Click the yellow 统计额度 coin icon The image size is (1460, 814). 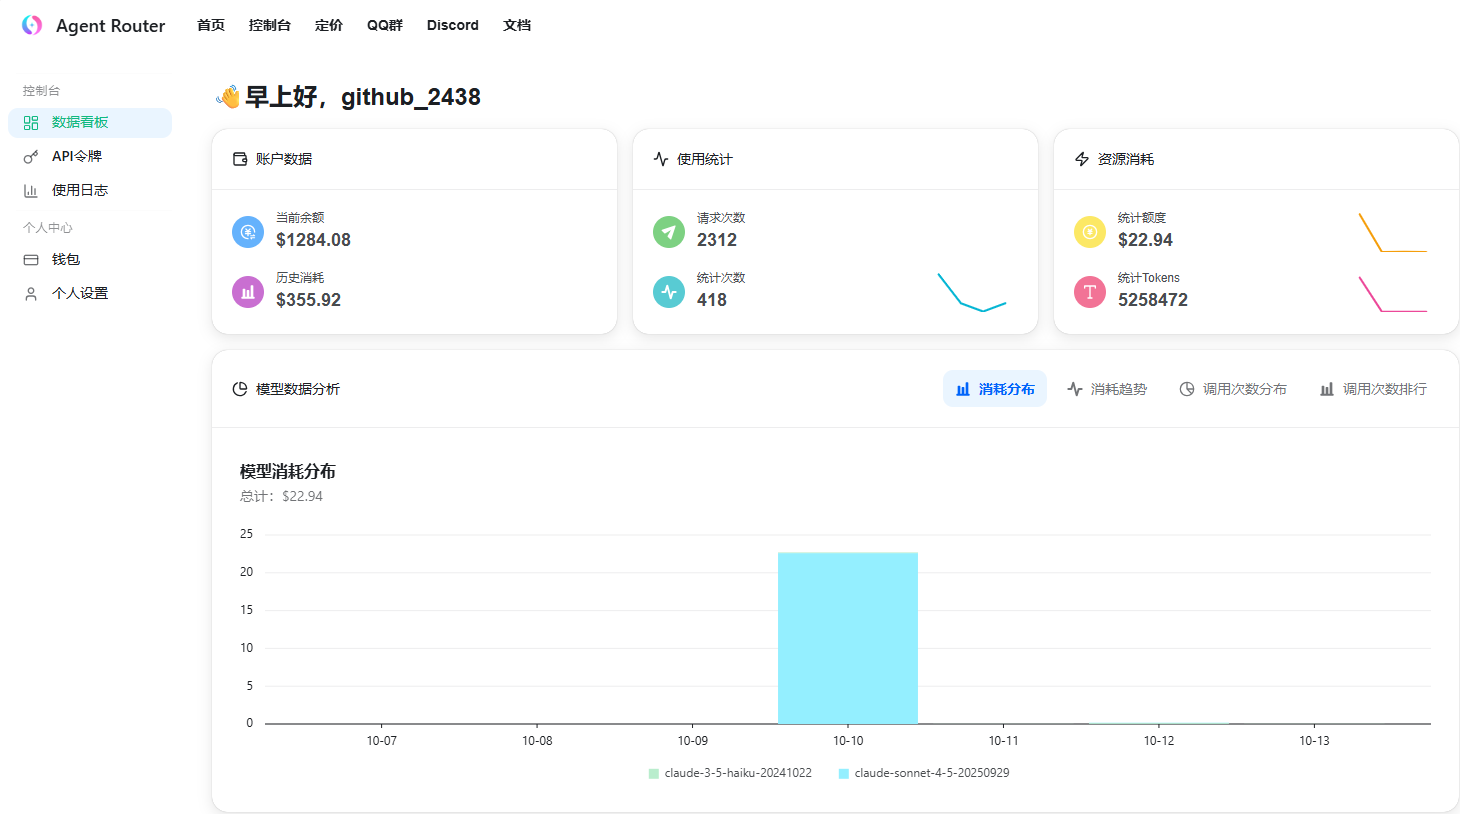click(x=1090, y=232)
